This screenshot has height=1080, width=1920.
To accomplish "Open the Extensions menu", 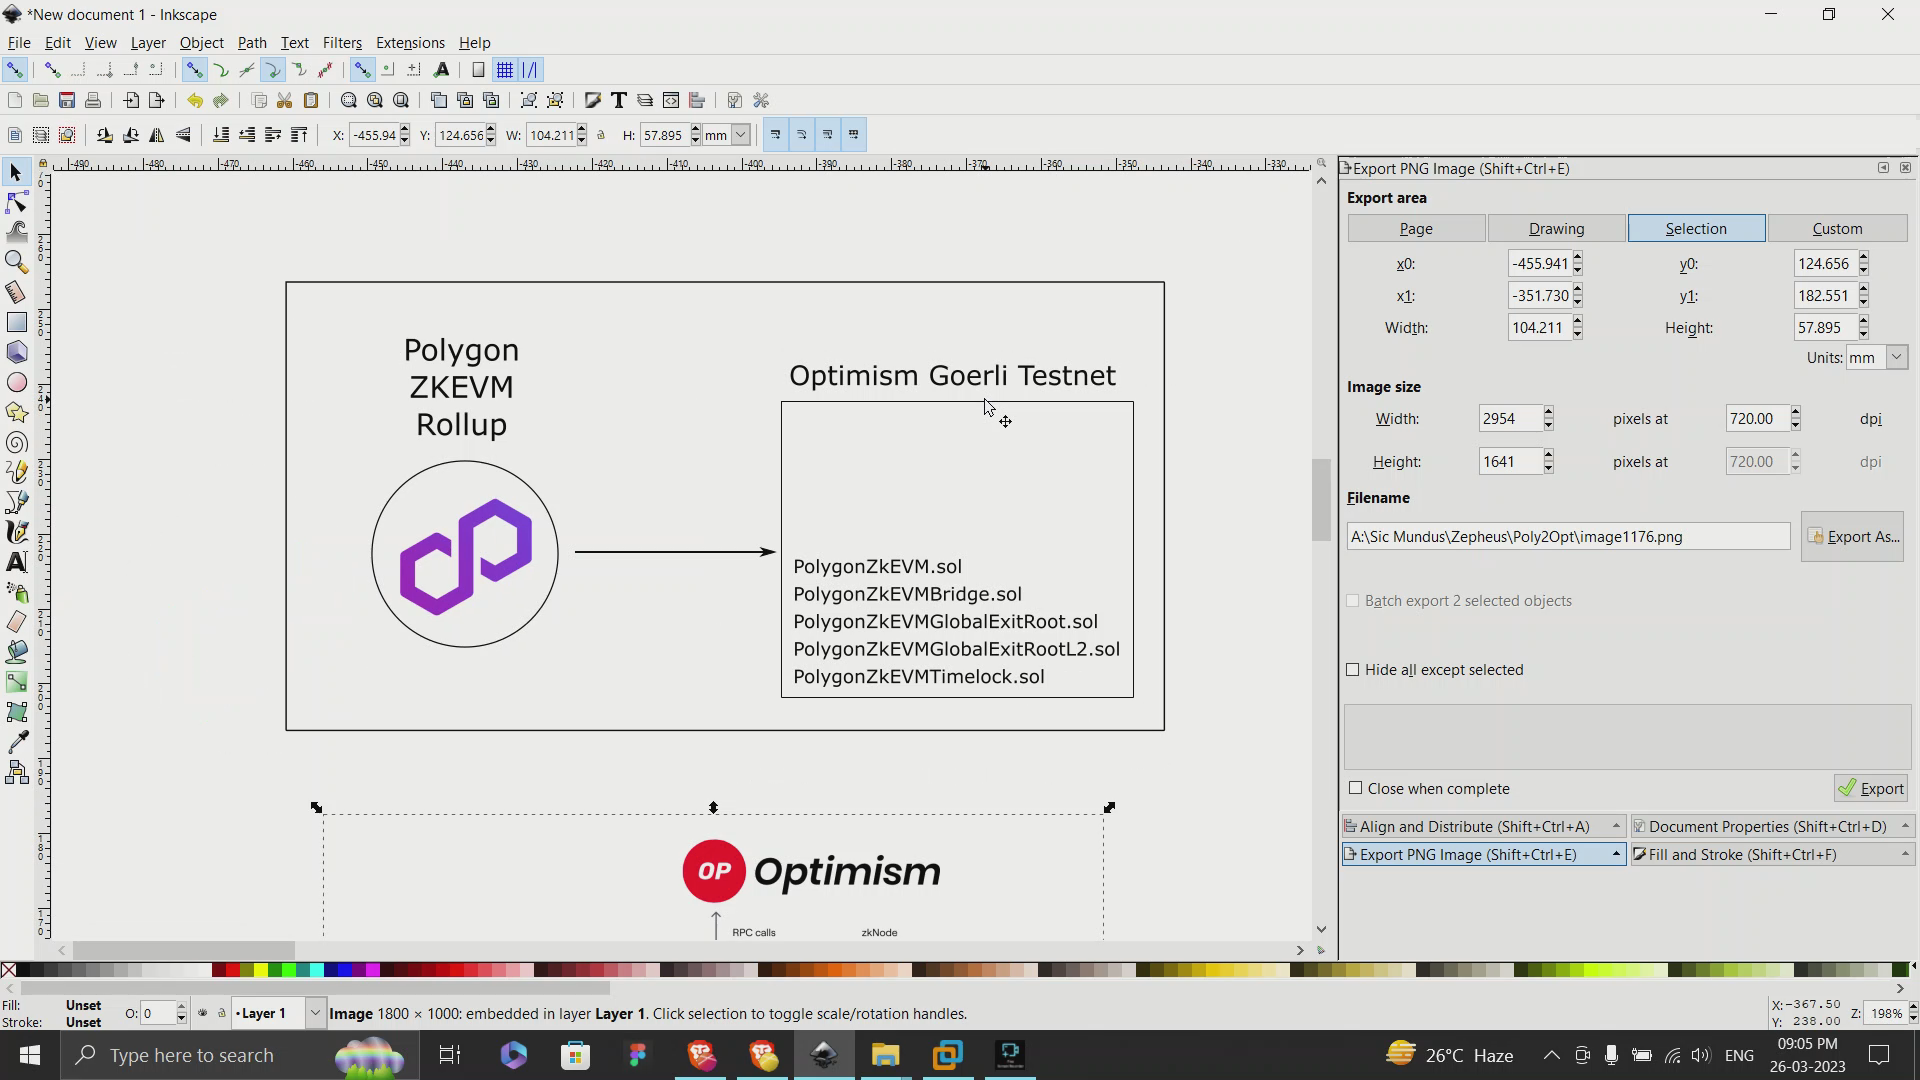I will coord(410,43).
